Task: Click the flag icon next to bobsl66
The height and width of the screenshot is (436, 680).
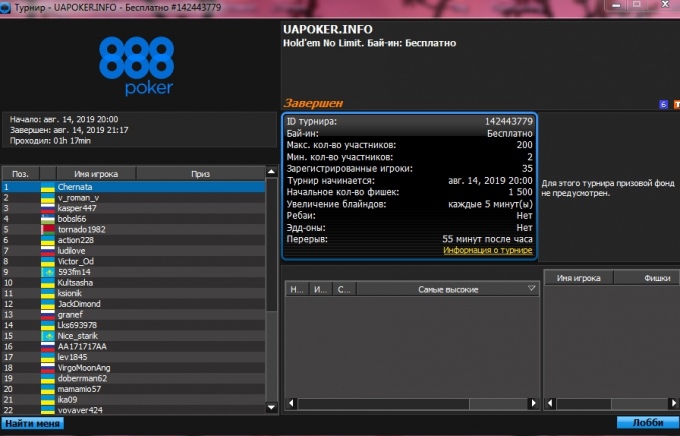Action: click(48, 219)
